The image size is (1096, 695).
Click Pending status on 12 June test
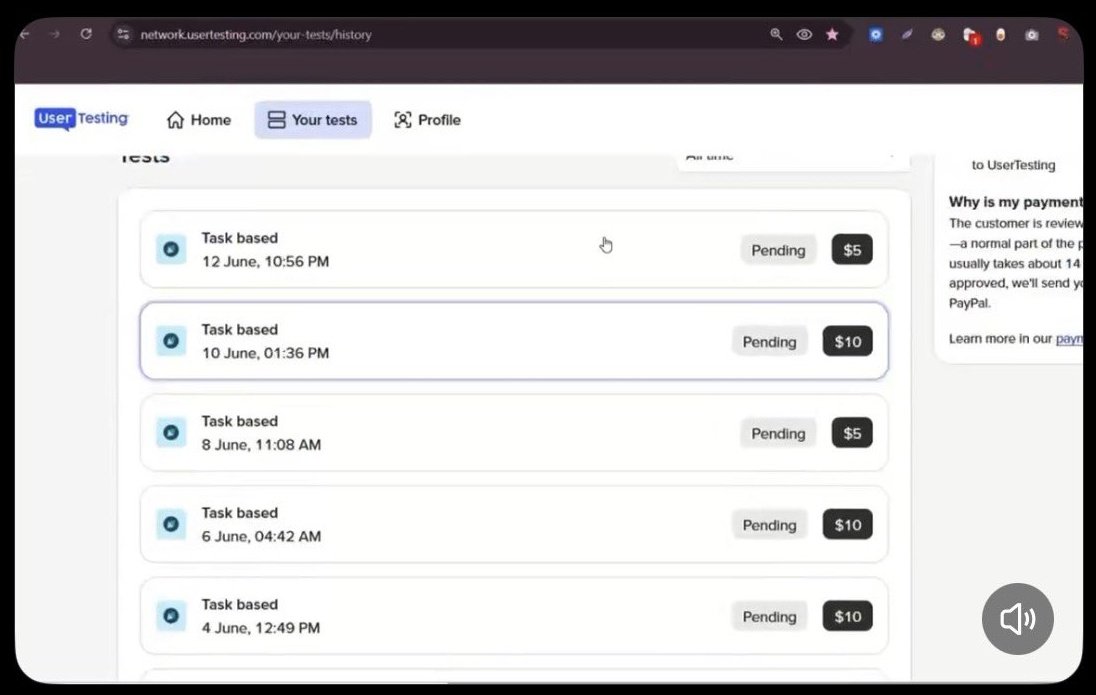[x=778, y=250]
